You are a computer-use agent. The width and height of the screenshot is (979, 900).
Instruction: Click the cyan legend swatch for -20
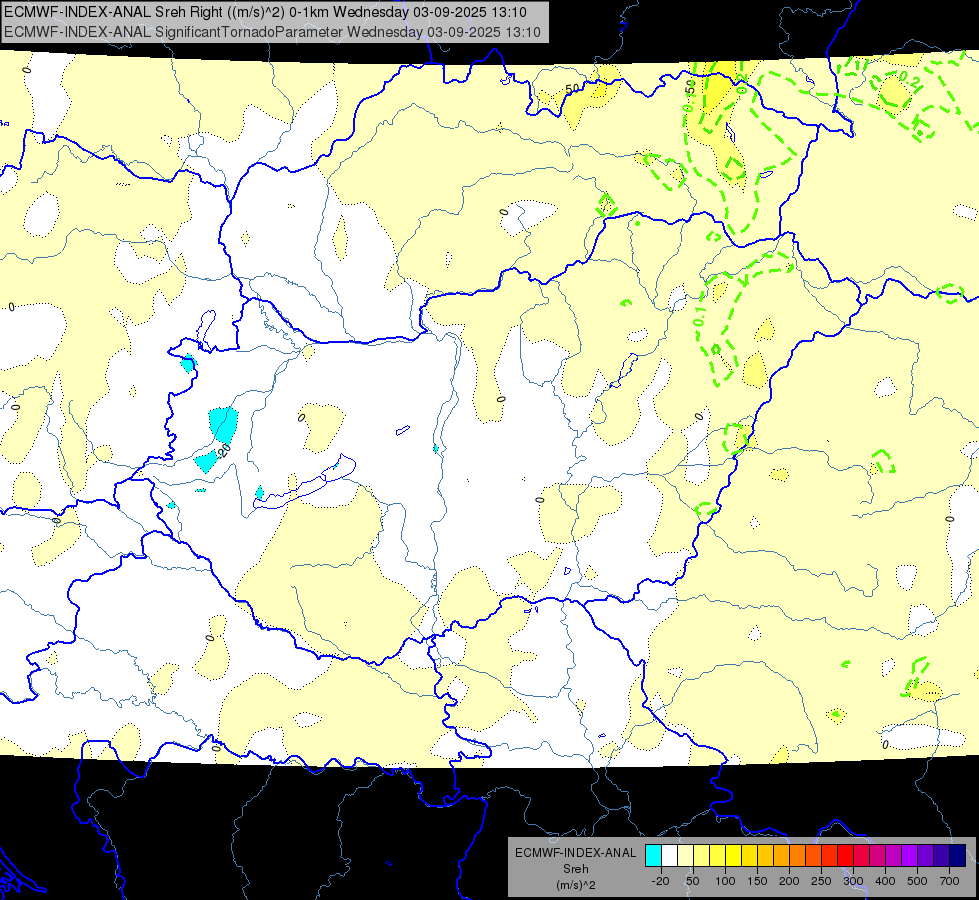(653, 856)
